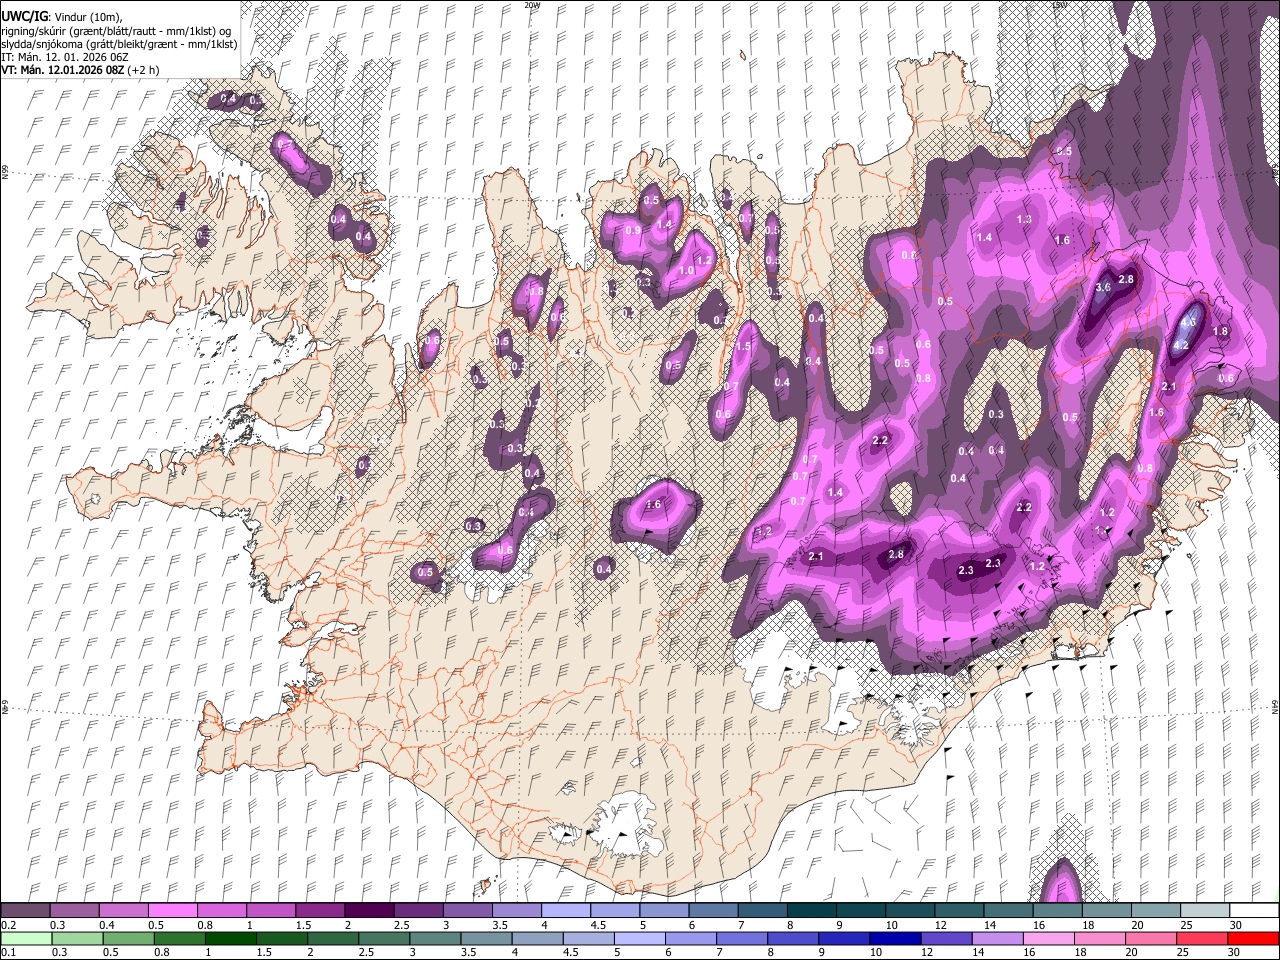Click the 'rigning/skúrir (grænt/blátt/rautt - mm/1klst) og' line
The height and width of the screenshot is (960, 1280).
(x=116, y=30)
